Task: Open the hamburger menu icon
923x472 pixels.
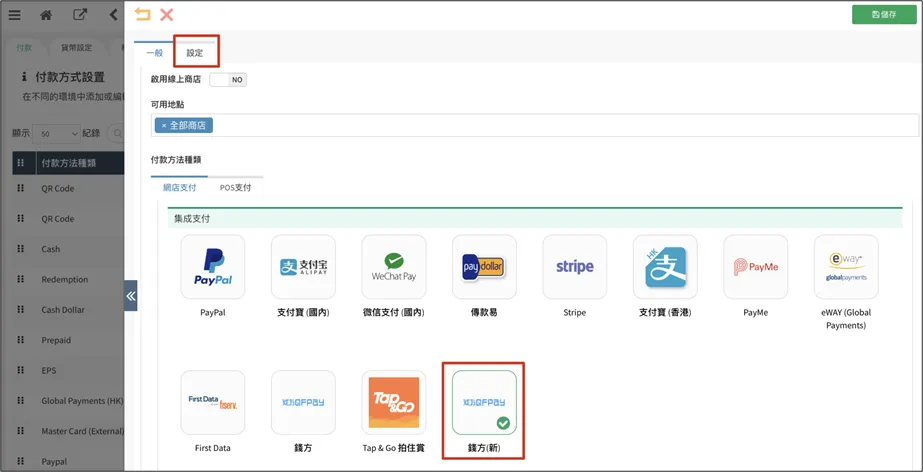Action: click(x=14, y=15)
